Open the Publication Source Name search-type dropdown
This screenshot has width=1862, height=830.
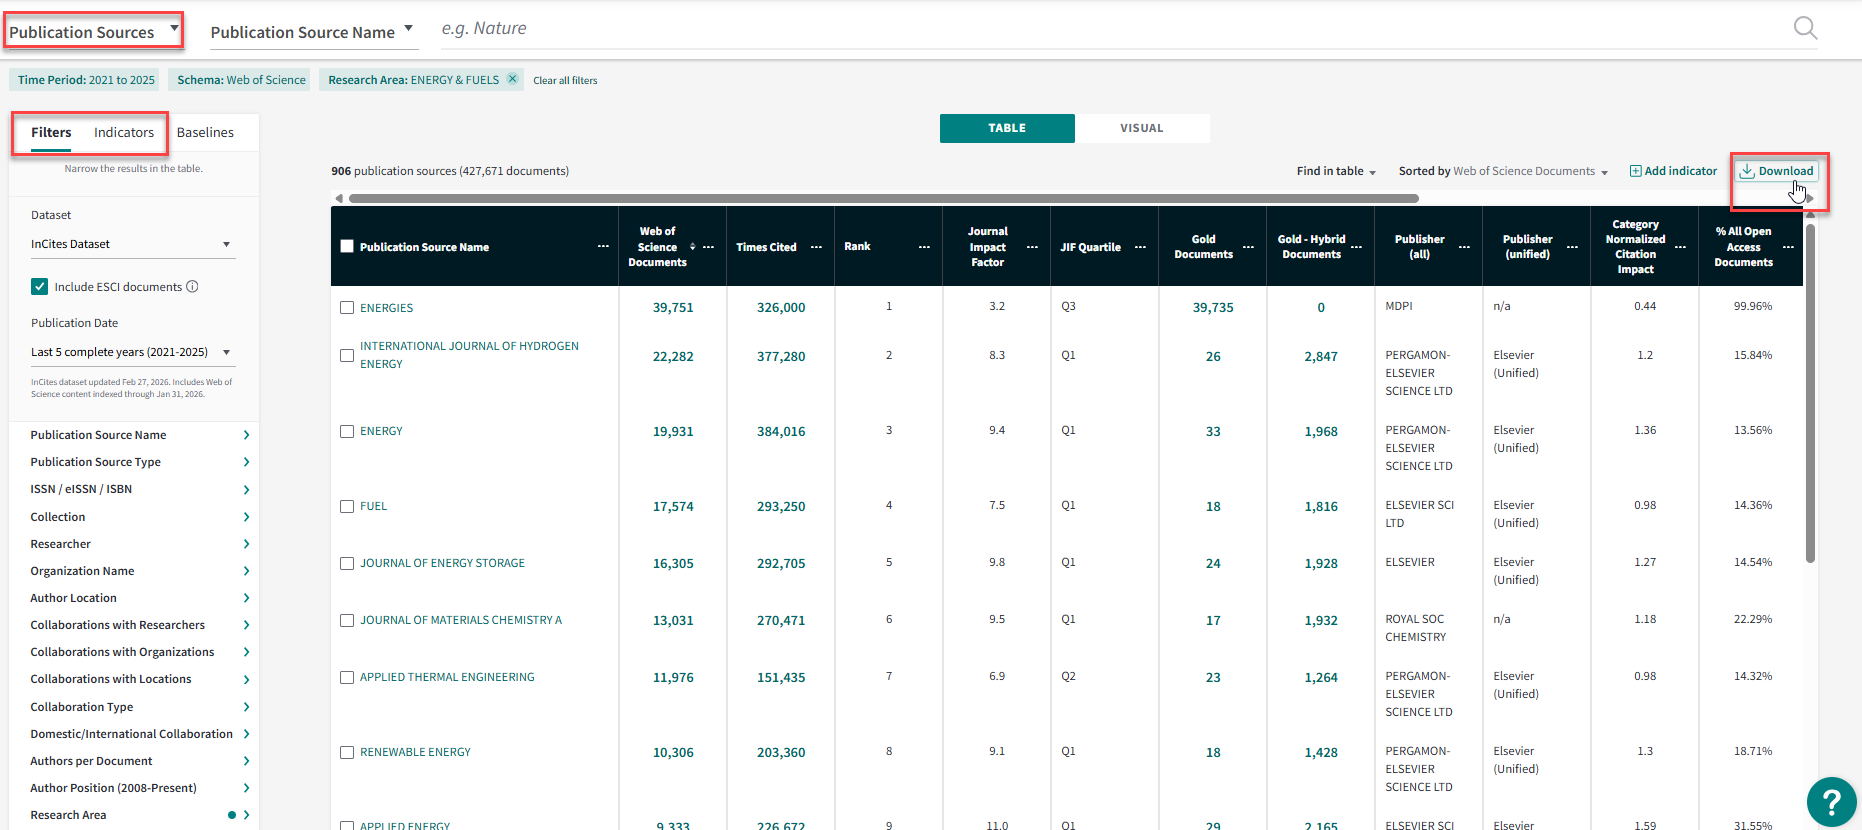(312, 32)
